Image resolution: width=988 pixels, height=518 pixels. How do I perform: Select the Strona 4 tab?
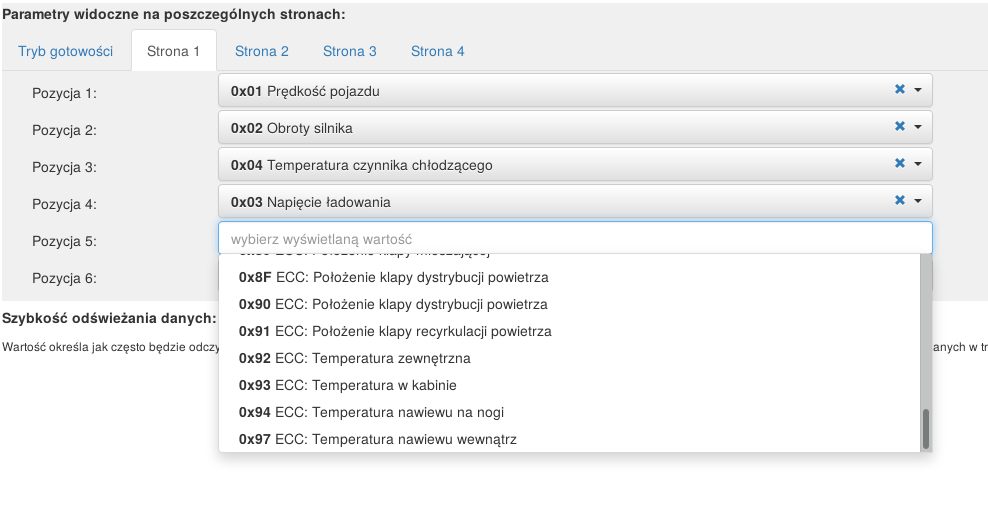tap(438, 51)
